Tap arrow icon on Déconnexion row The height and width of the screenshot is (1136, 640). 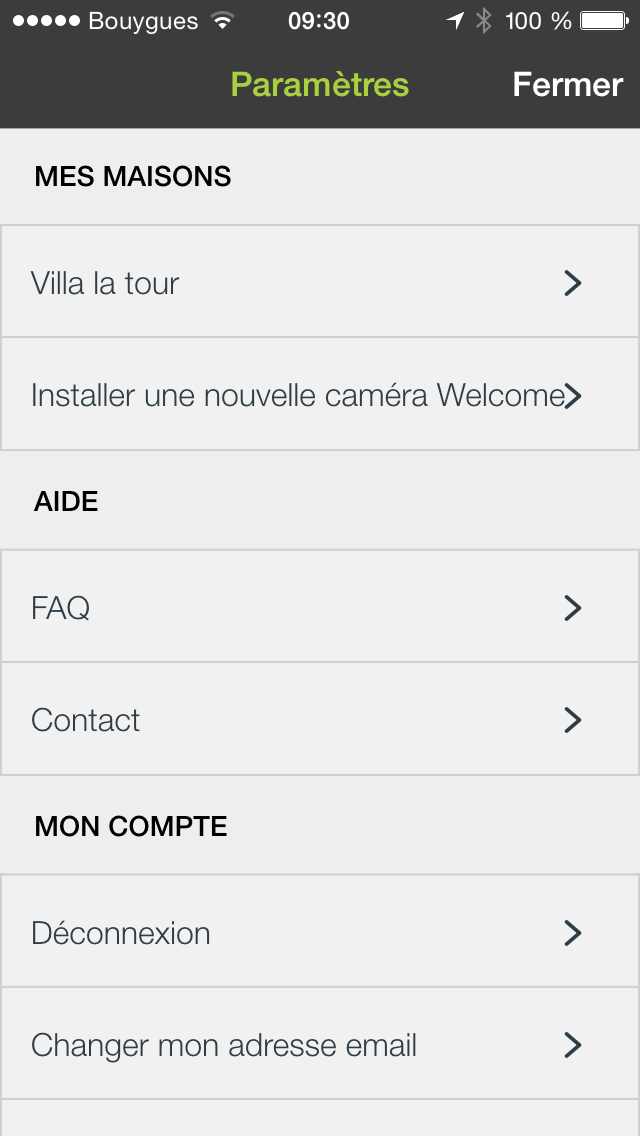[572, 934]
